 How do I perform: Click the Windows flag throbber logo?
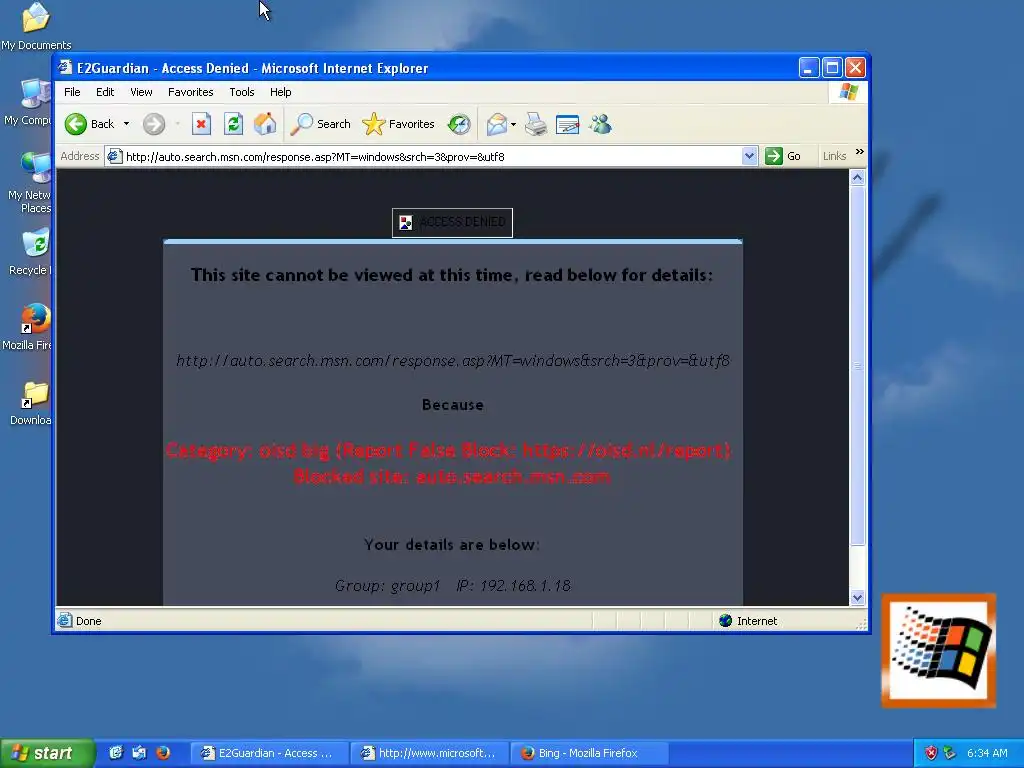(x=848, y=92)
